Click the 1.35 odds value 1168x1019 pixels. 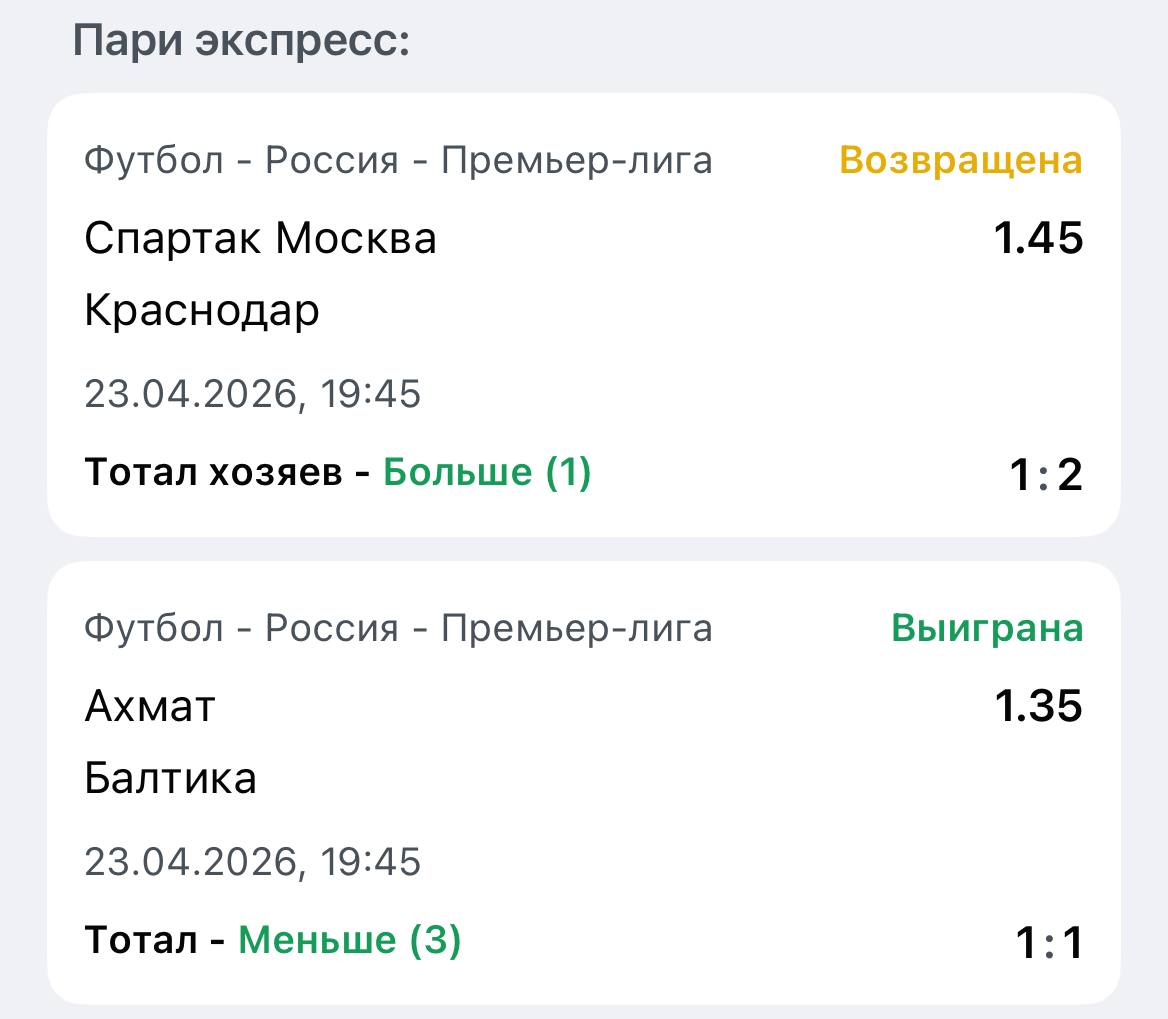(1038, 707)
